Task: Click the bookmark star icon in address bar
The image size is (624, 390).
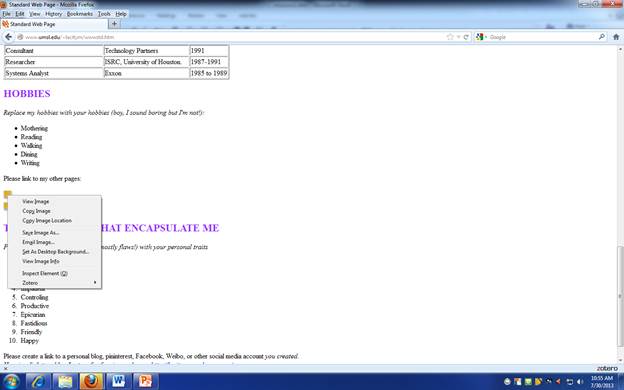Action: click(450, 37)
